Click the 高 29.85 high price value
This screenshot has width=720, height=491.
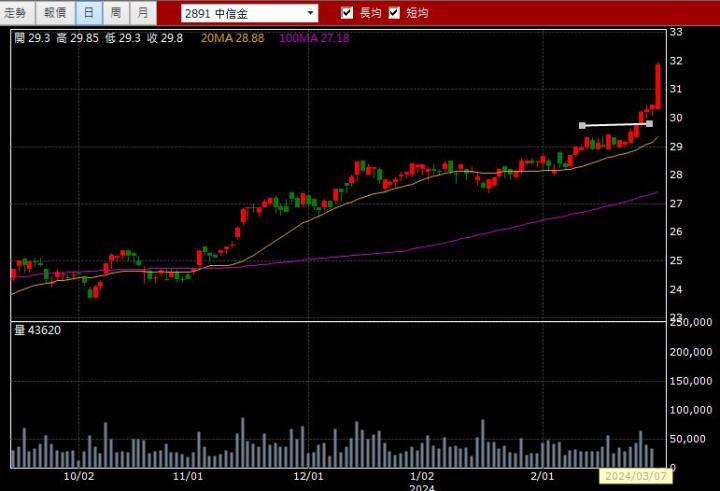[x=78, y=38]
